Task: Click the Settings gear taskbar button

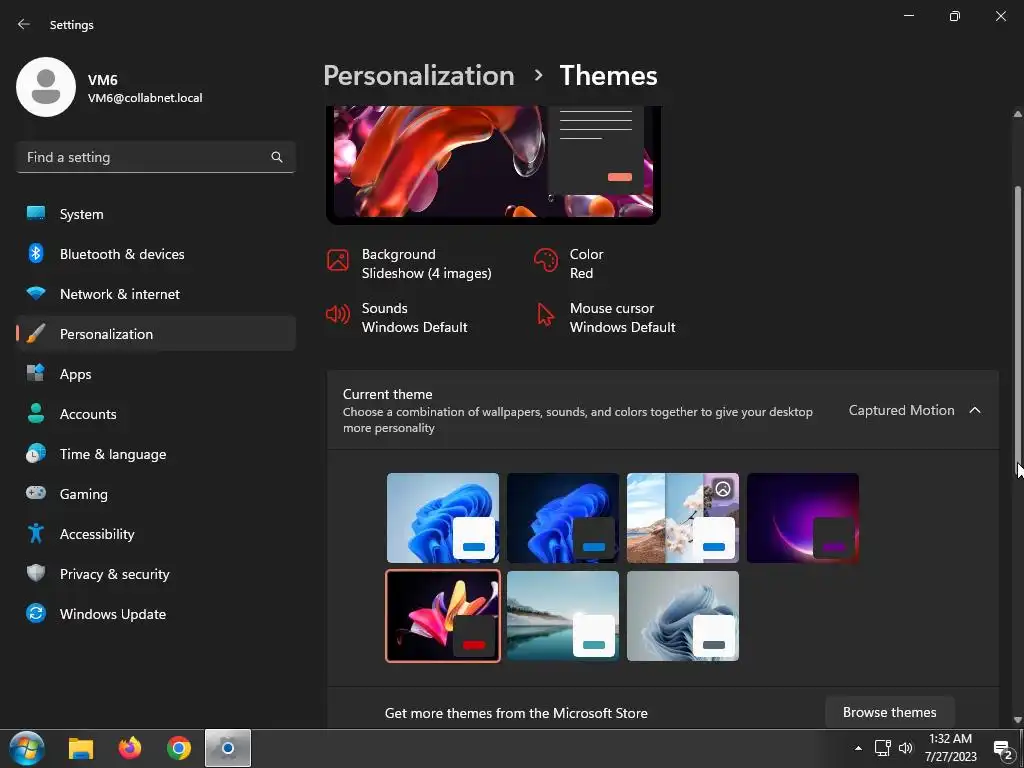Action: click(x=228, y=748)
